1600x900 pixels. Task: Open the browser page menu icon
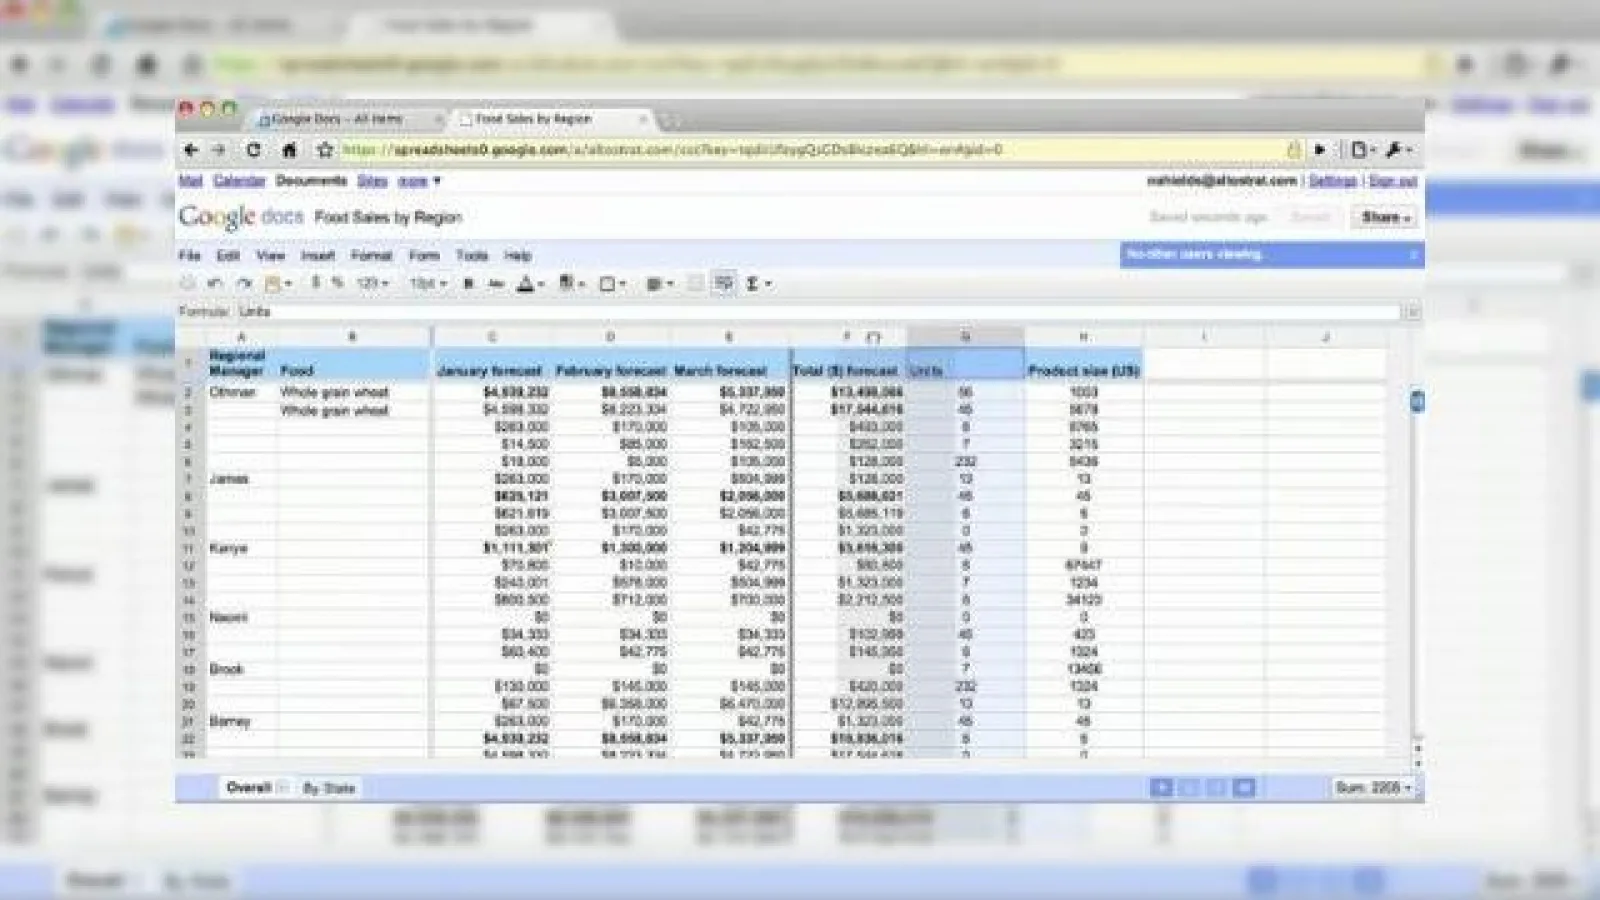[x=1363, y=150]
